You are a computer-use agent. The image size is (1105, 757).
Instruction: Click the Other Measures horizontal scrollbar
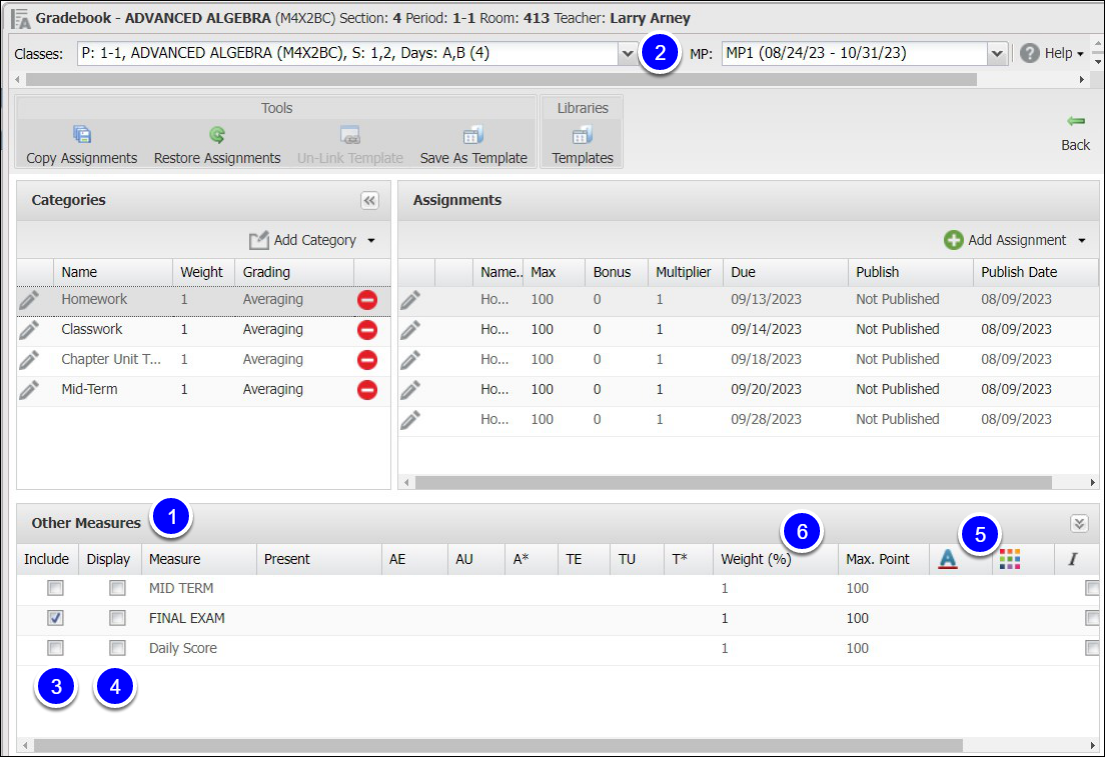(498, 745)
